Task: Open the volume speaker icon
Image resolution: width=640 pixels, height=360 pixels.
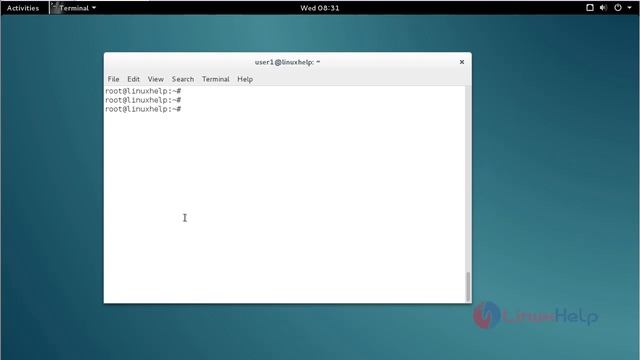Action: (603, 7)
